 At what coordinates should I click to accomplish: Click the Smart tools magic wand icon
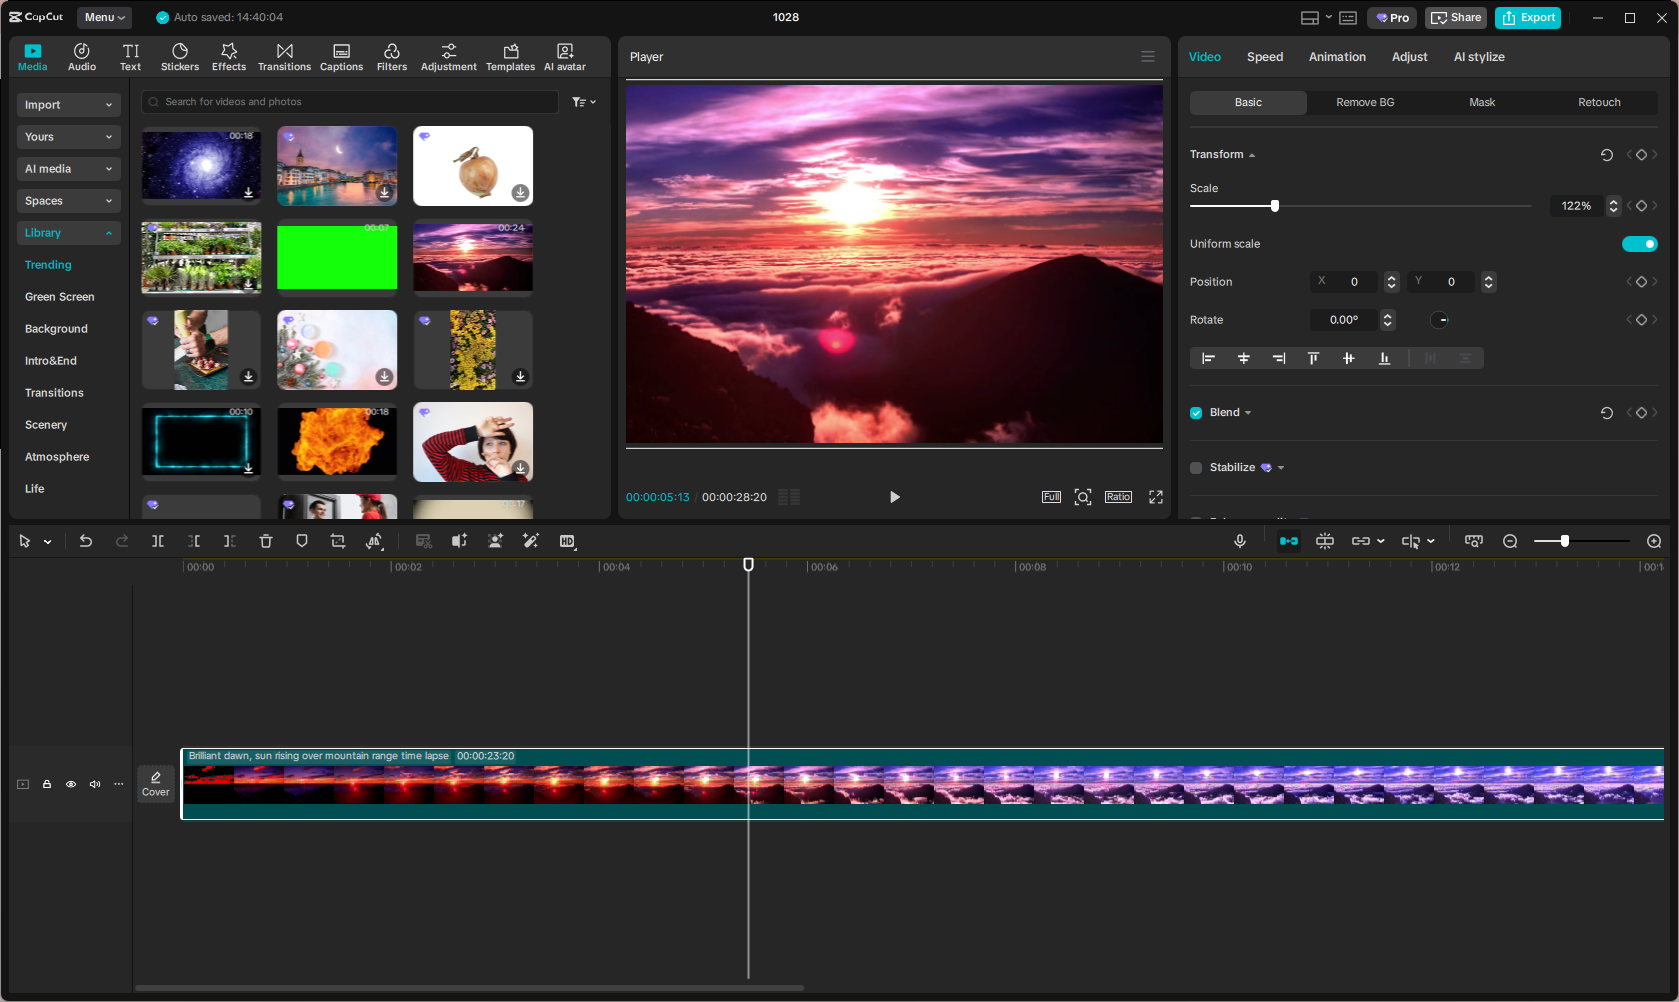point(531,541)
